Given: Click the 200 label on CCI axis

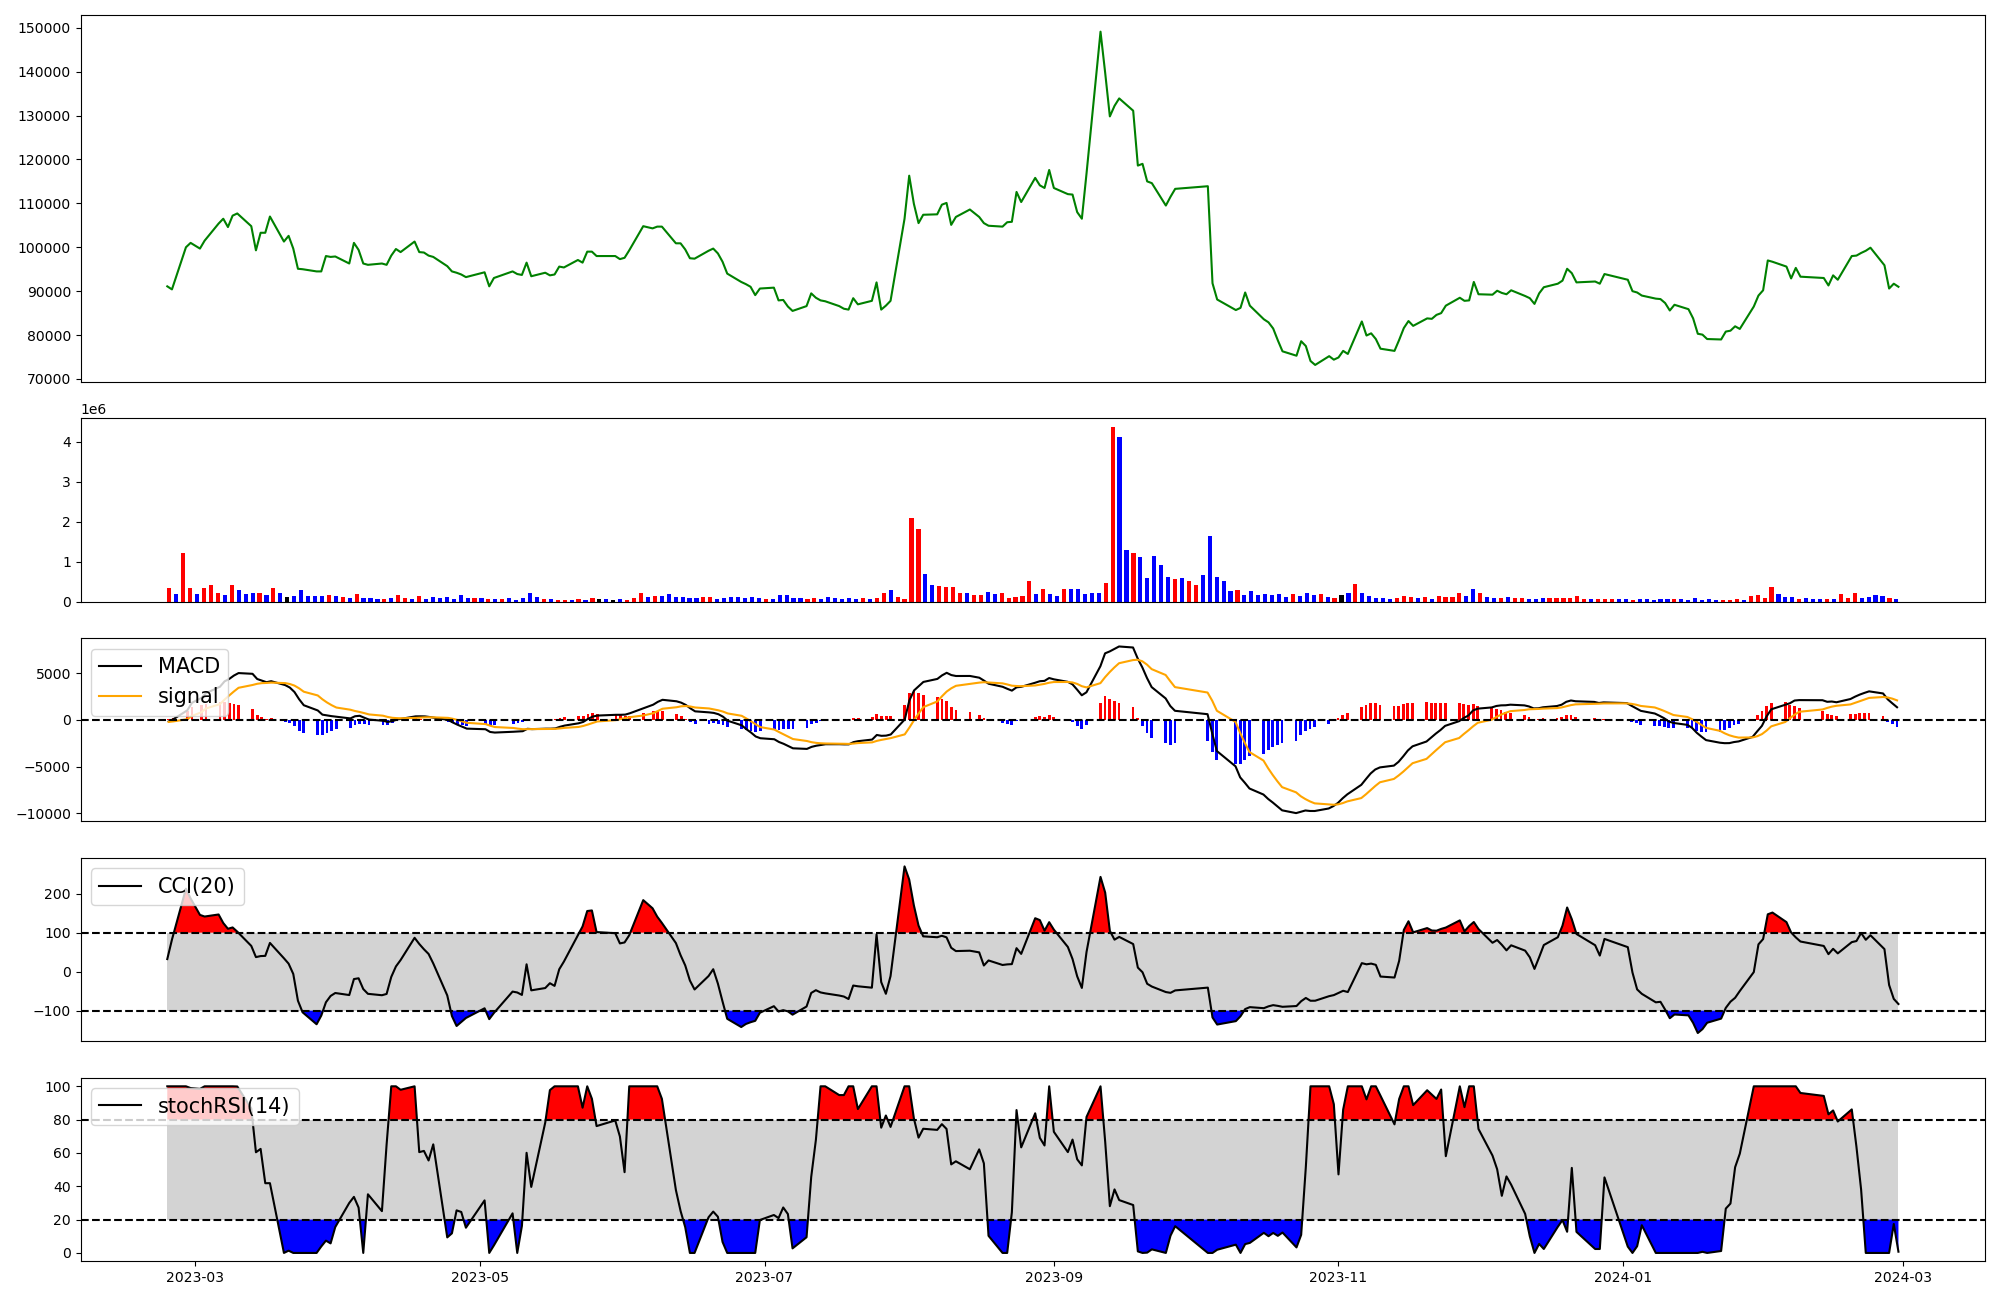Looking at the screenshot, I should point(57,894).
